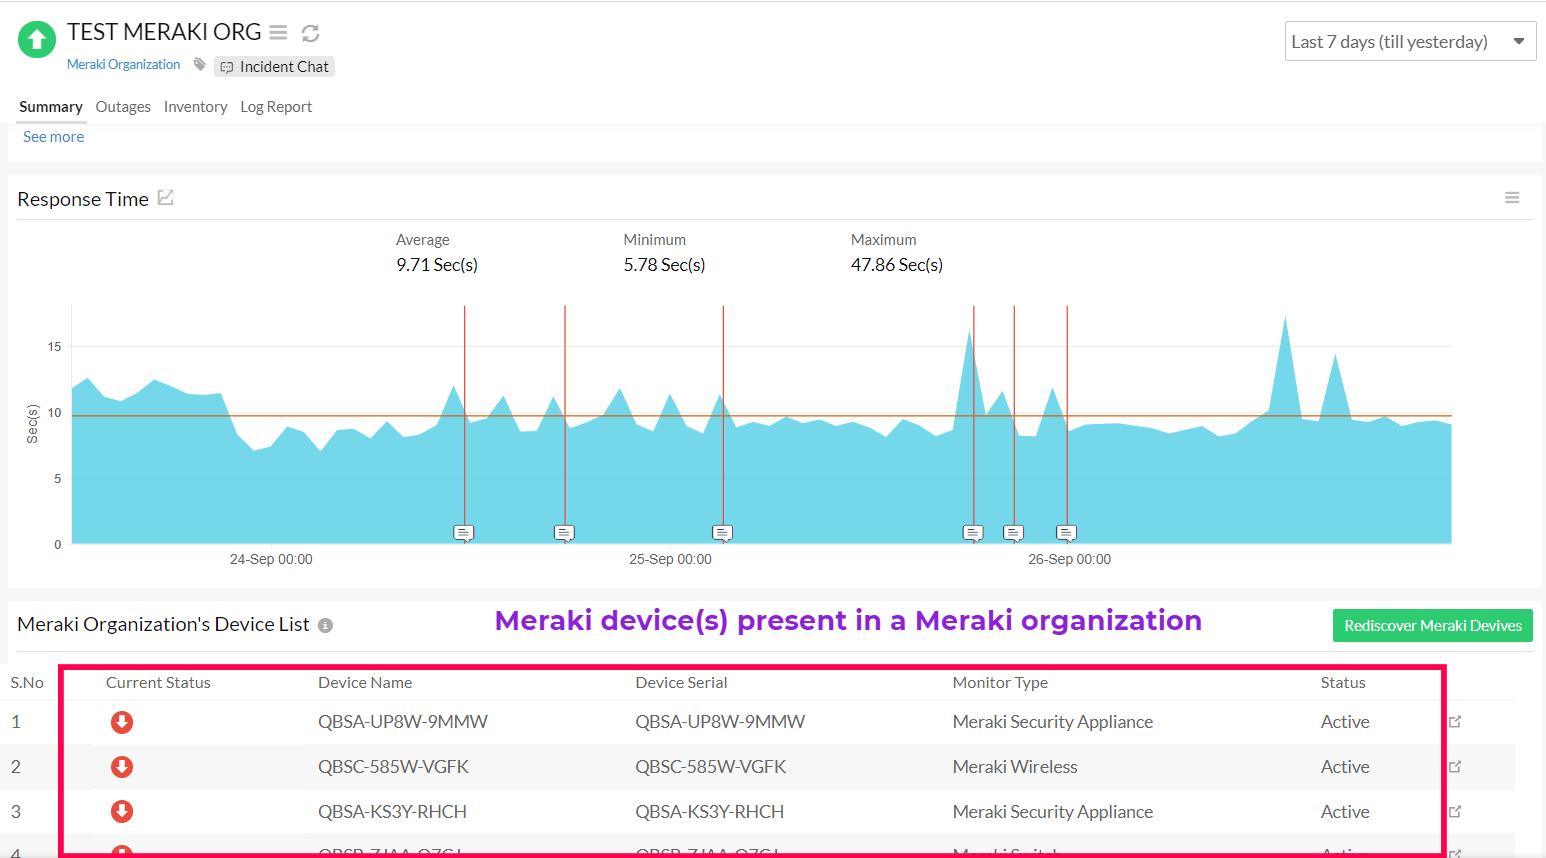
Task: Open Incident Chat
Action: click(x=275, y=67)
